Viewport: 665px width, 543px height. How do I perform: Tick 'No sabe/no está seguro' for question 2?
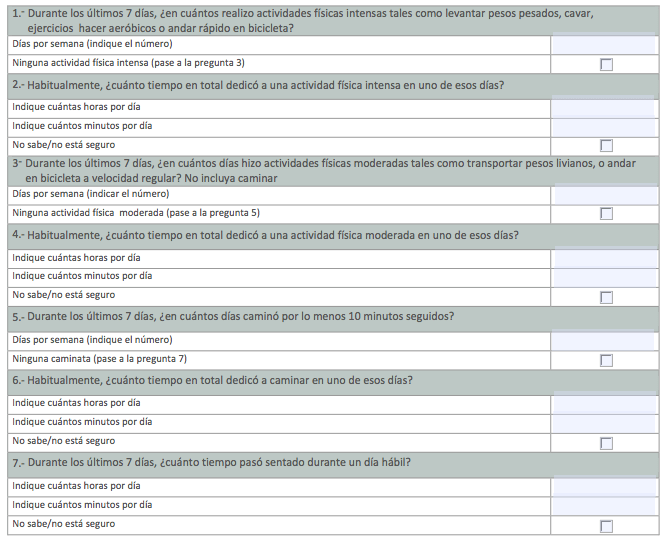(606, 146)
